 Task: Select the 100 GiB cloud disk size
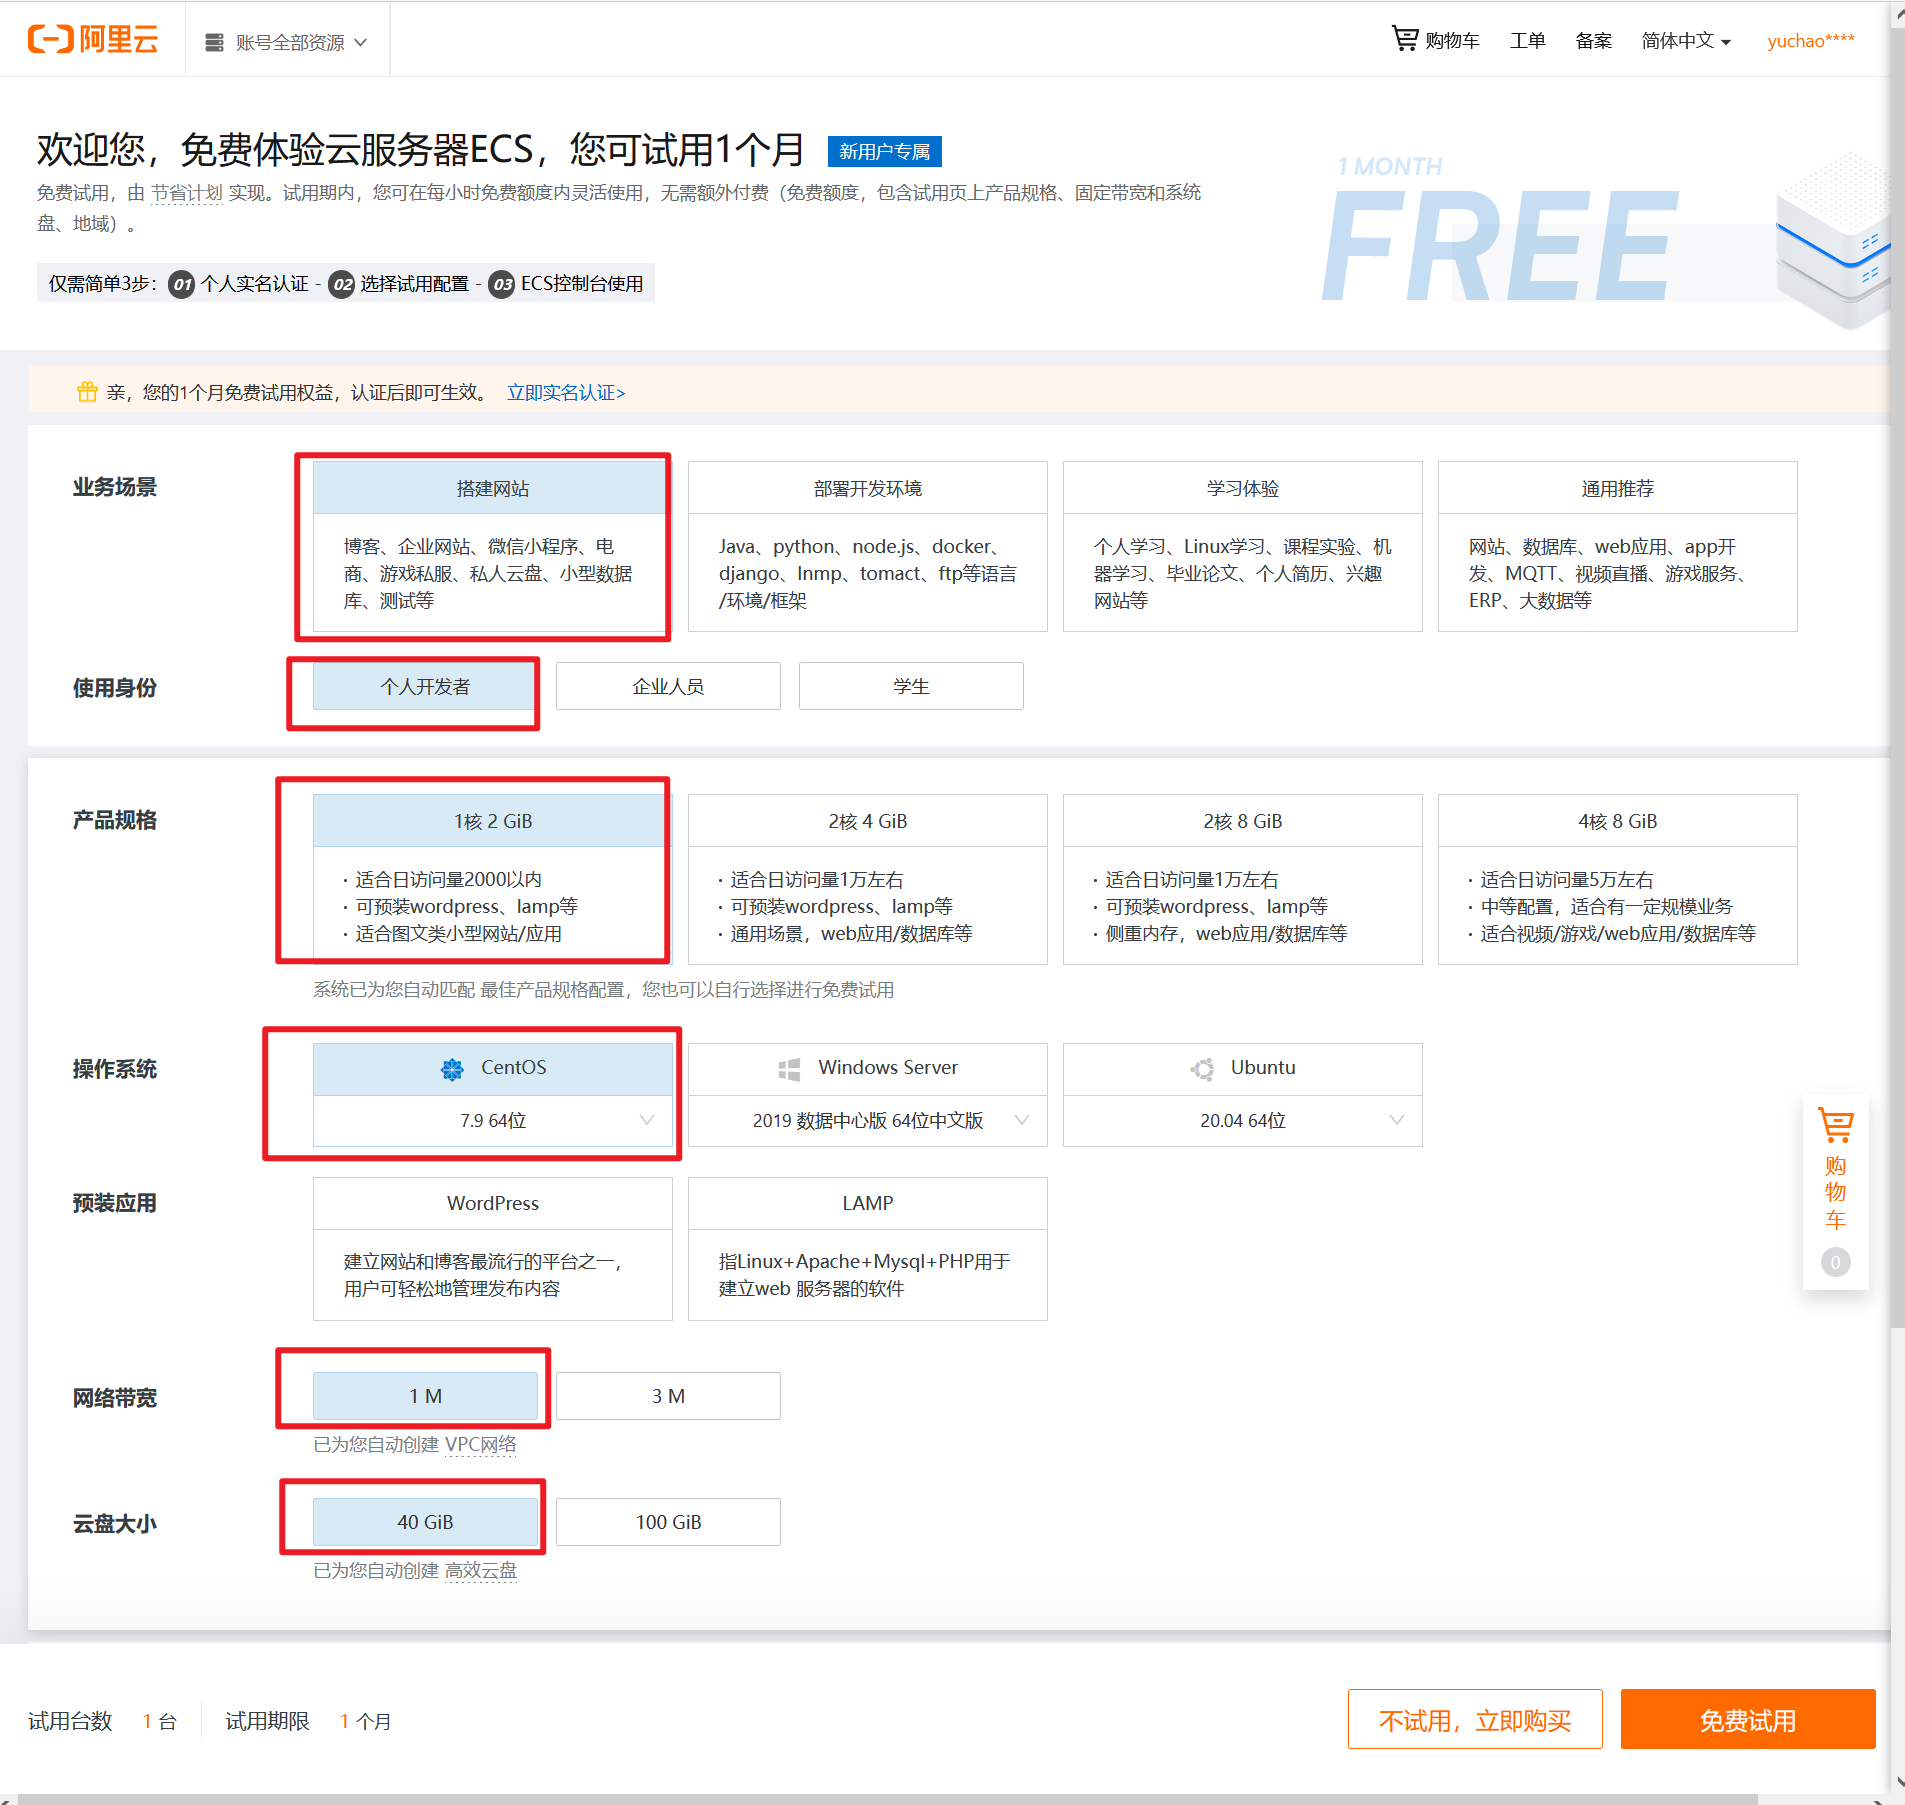tap(668, 1522)
